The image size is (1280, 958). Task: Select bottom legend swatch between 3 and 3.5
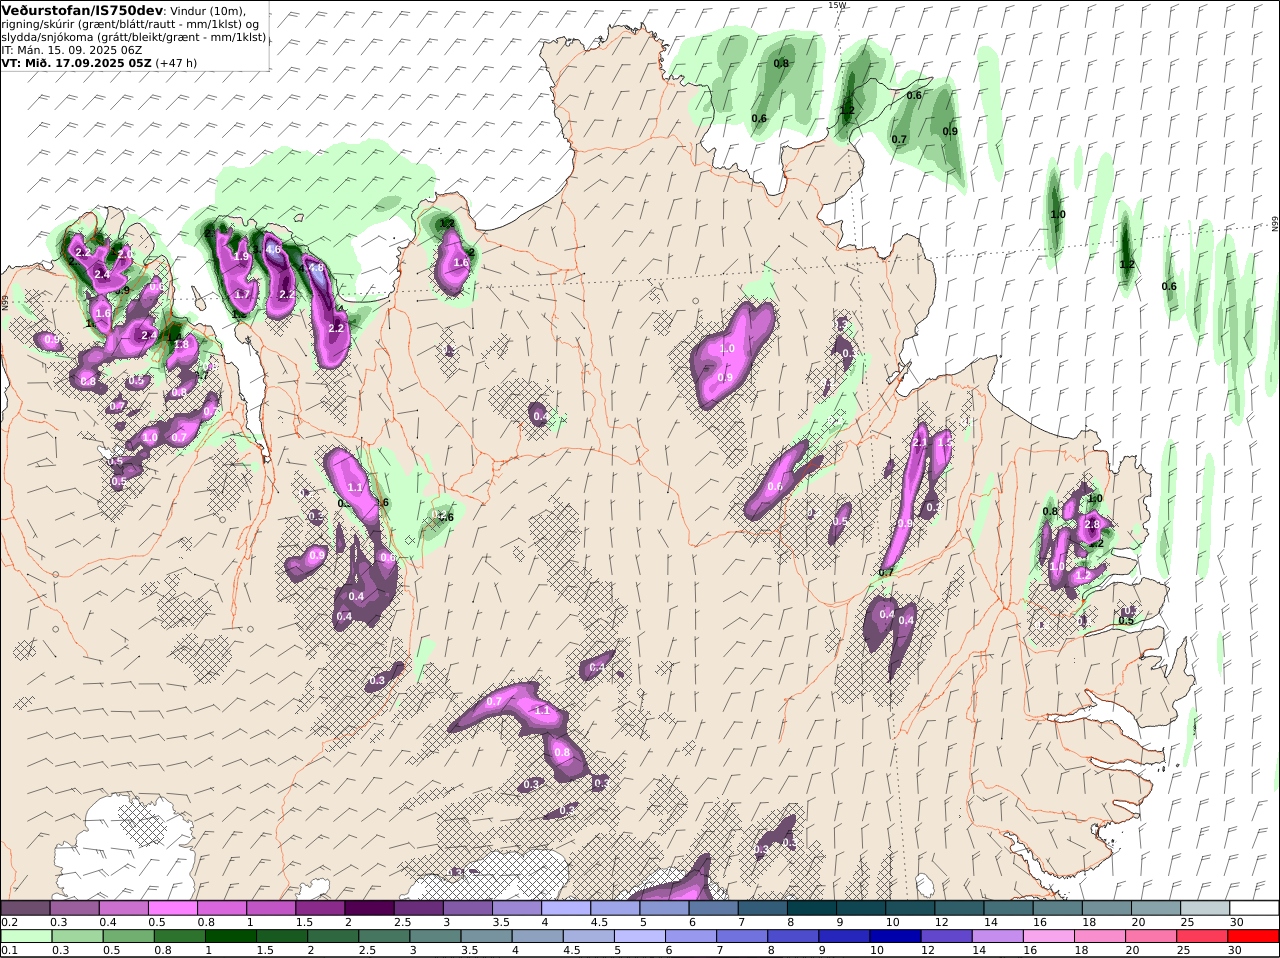pos(435,936)
